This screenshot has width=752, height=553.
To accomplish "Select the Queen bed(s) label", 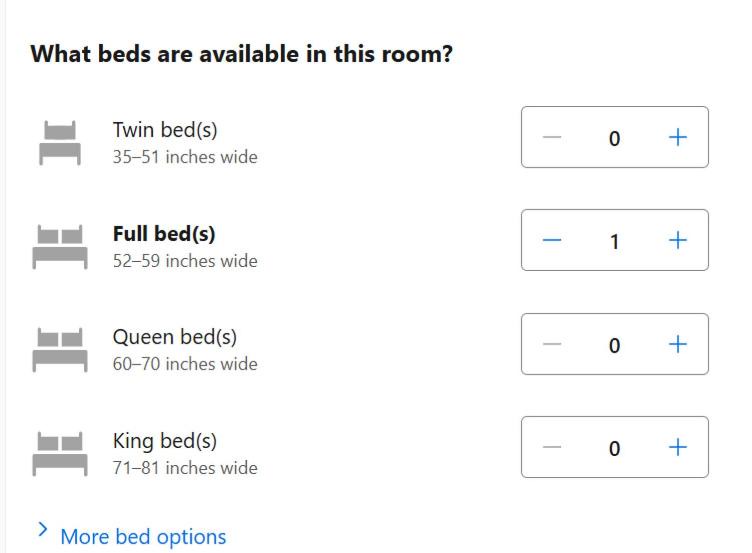I will coord(175,337).
